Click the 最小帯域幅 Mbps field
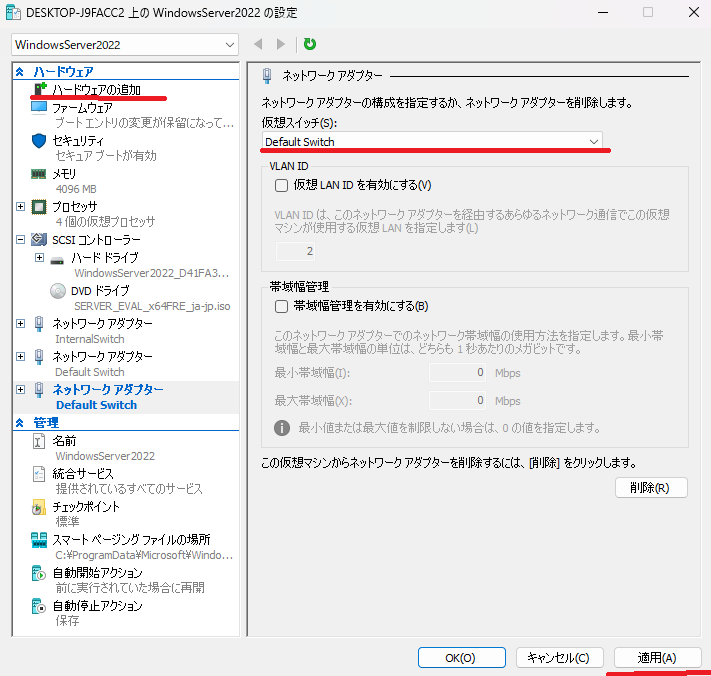The width and height of the screenshot is (711, 676). tap(458, 373)
